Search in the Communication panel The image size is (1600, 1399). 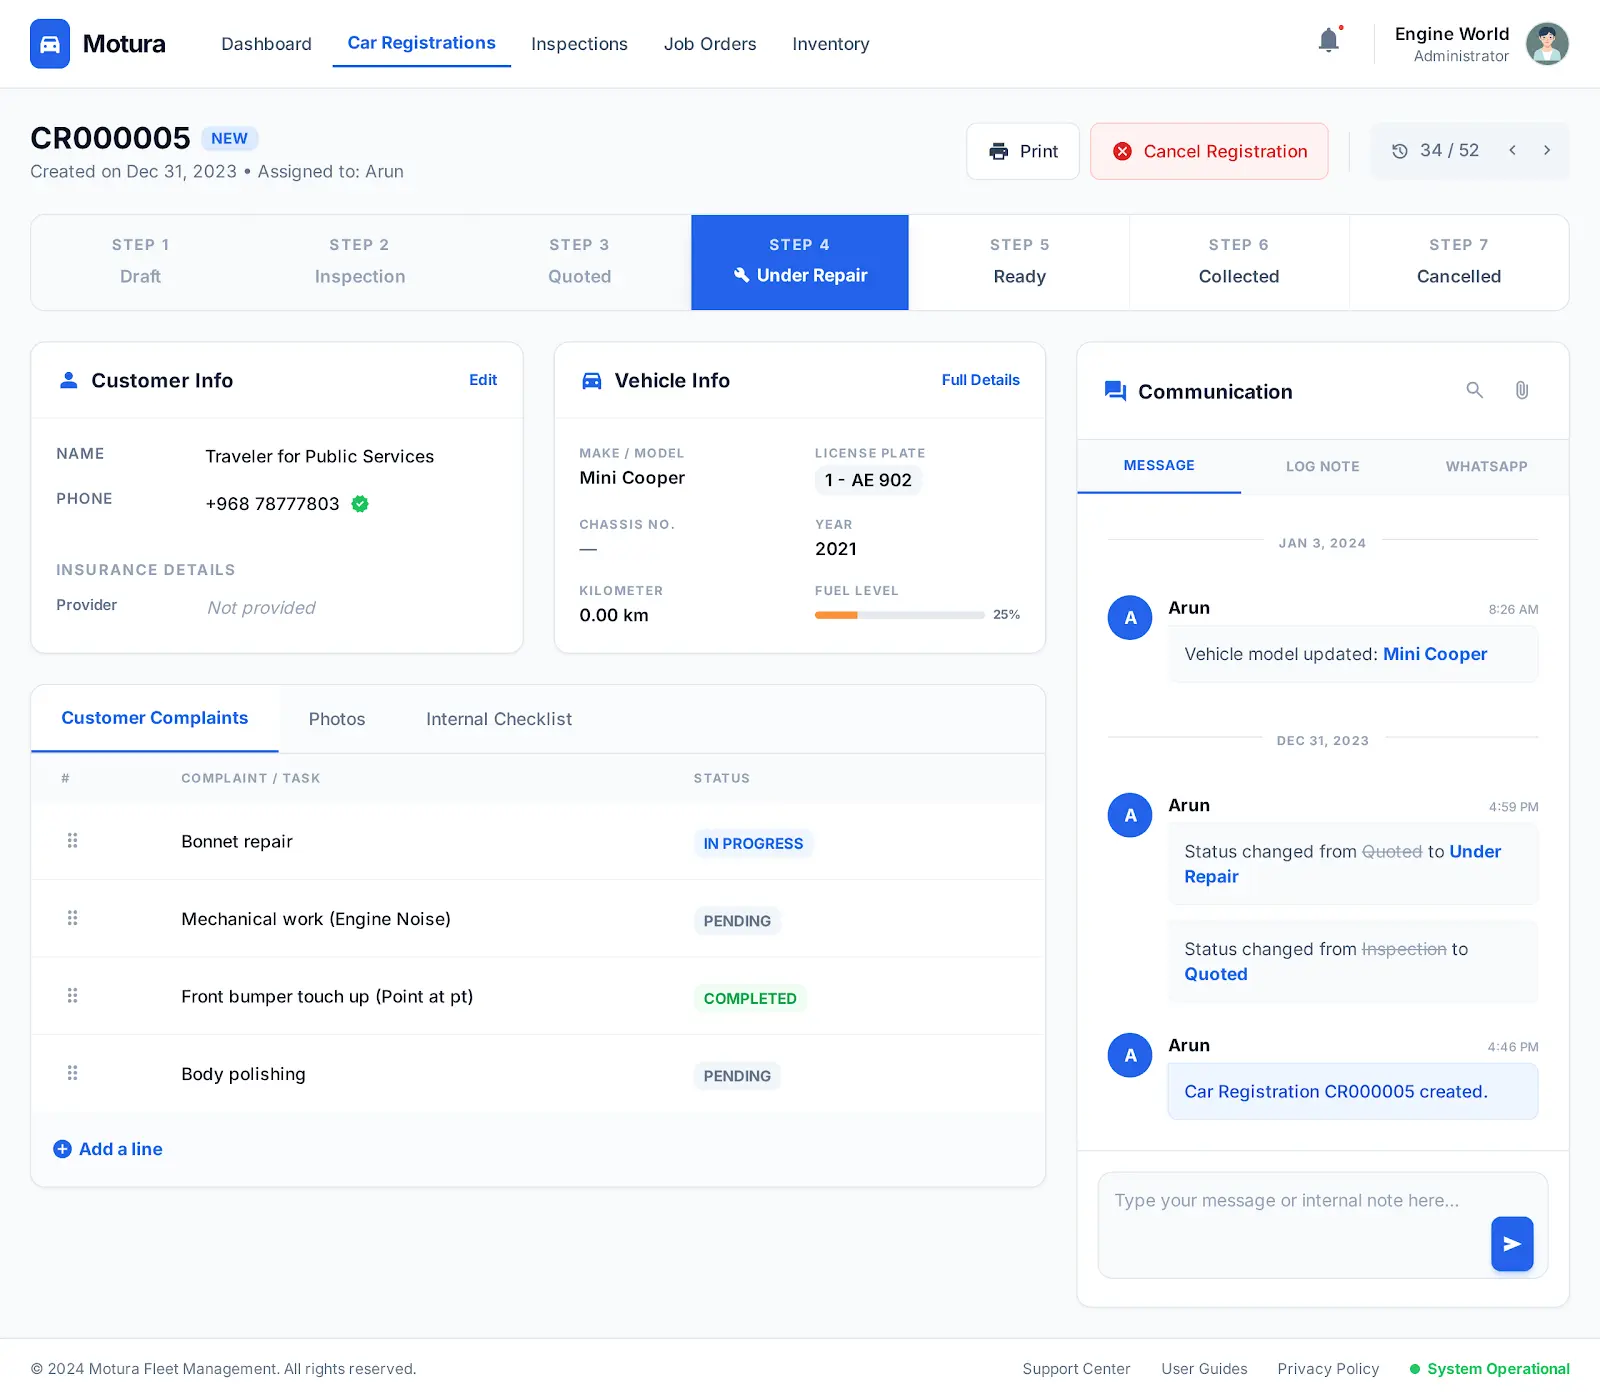point(1474,391)
